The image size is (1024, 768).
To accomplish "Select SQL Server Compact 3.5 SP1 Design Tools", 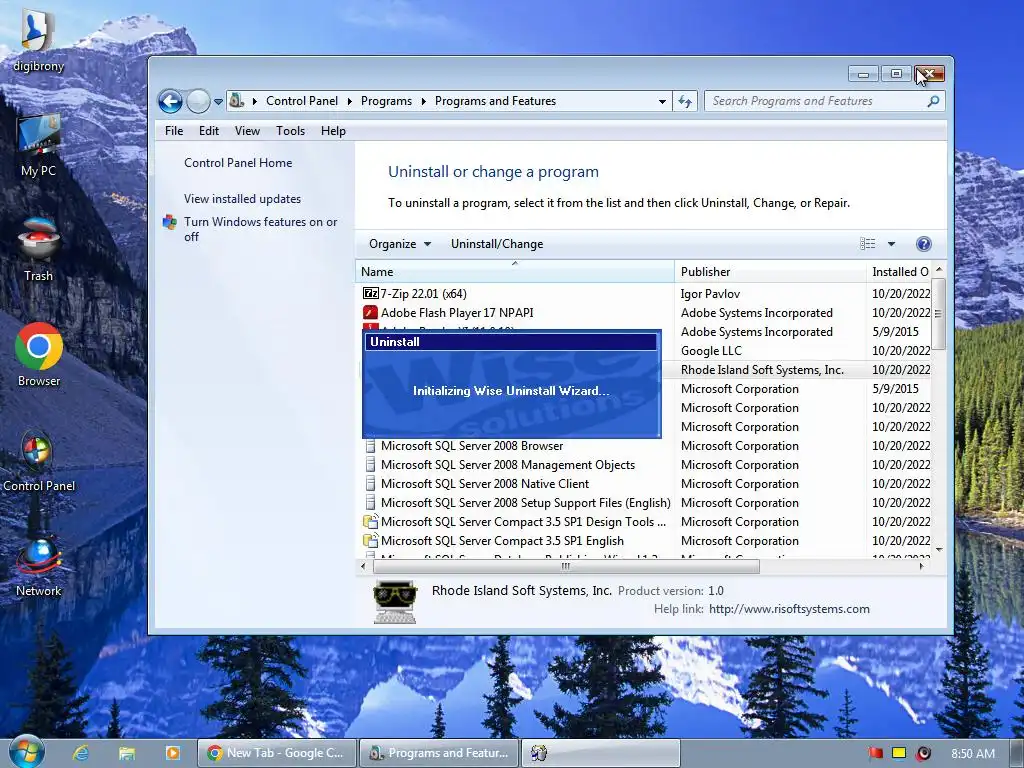I will [x=515, y=522].
